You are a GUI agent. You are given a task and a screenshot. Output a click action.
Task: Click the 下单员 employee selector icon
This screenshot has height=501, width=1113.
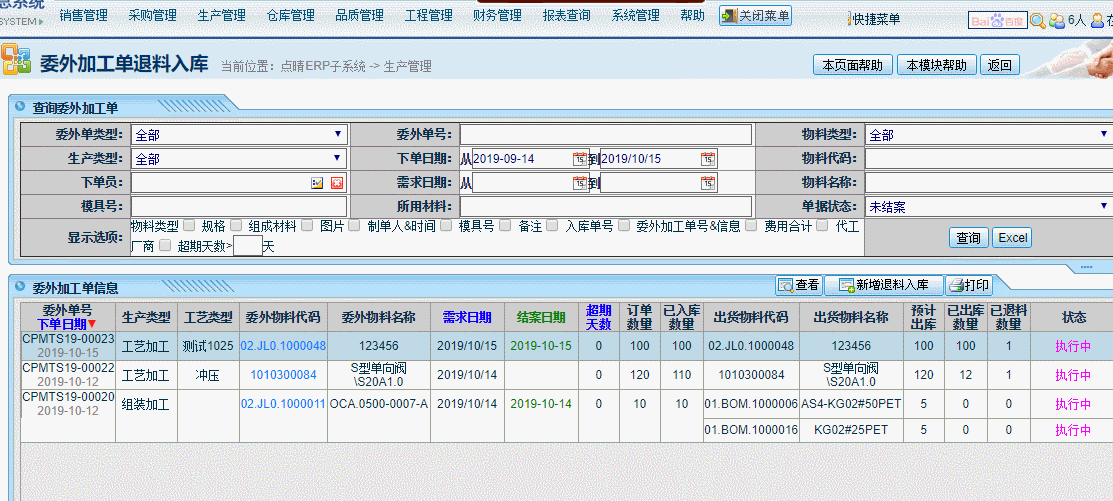(x=317, y=183)
